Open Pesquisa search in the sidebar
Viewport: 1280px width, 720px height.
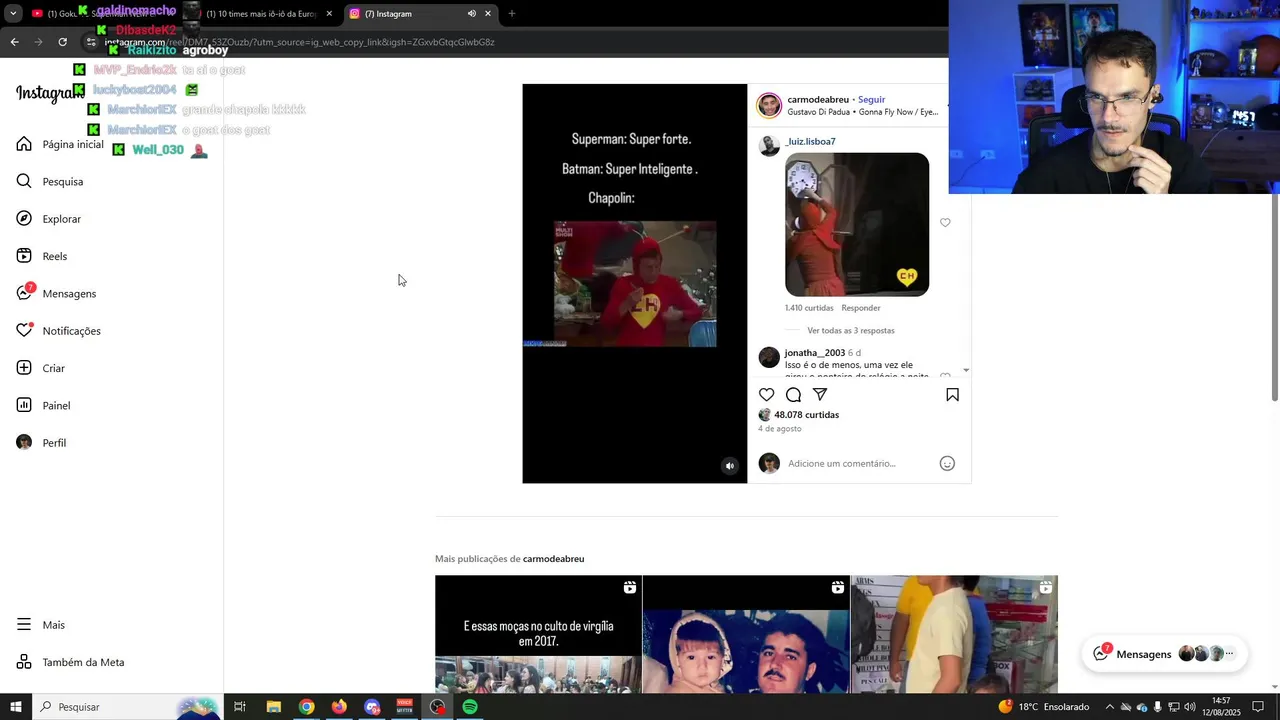pyautogui.click(x=50, y=181)
